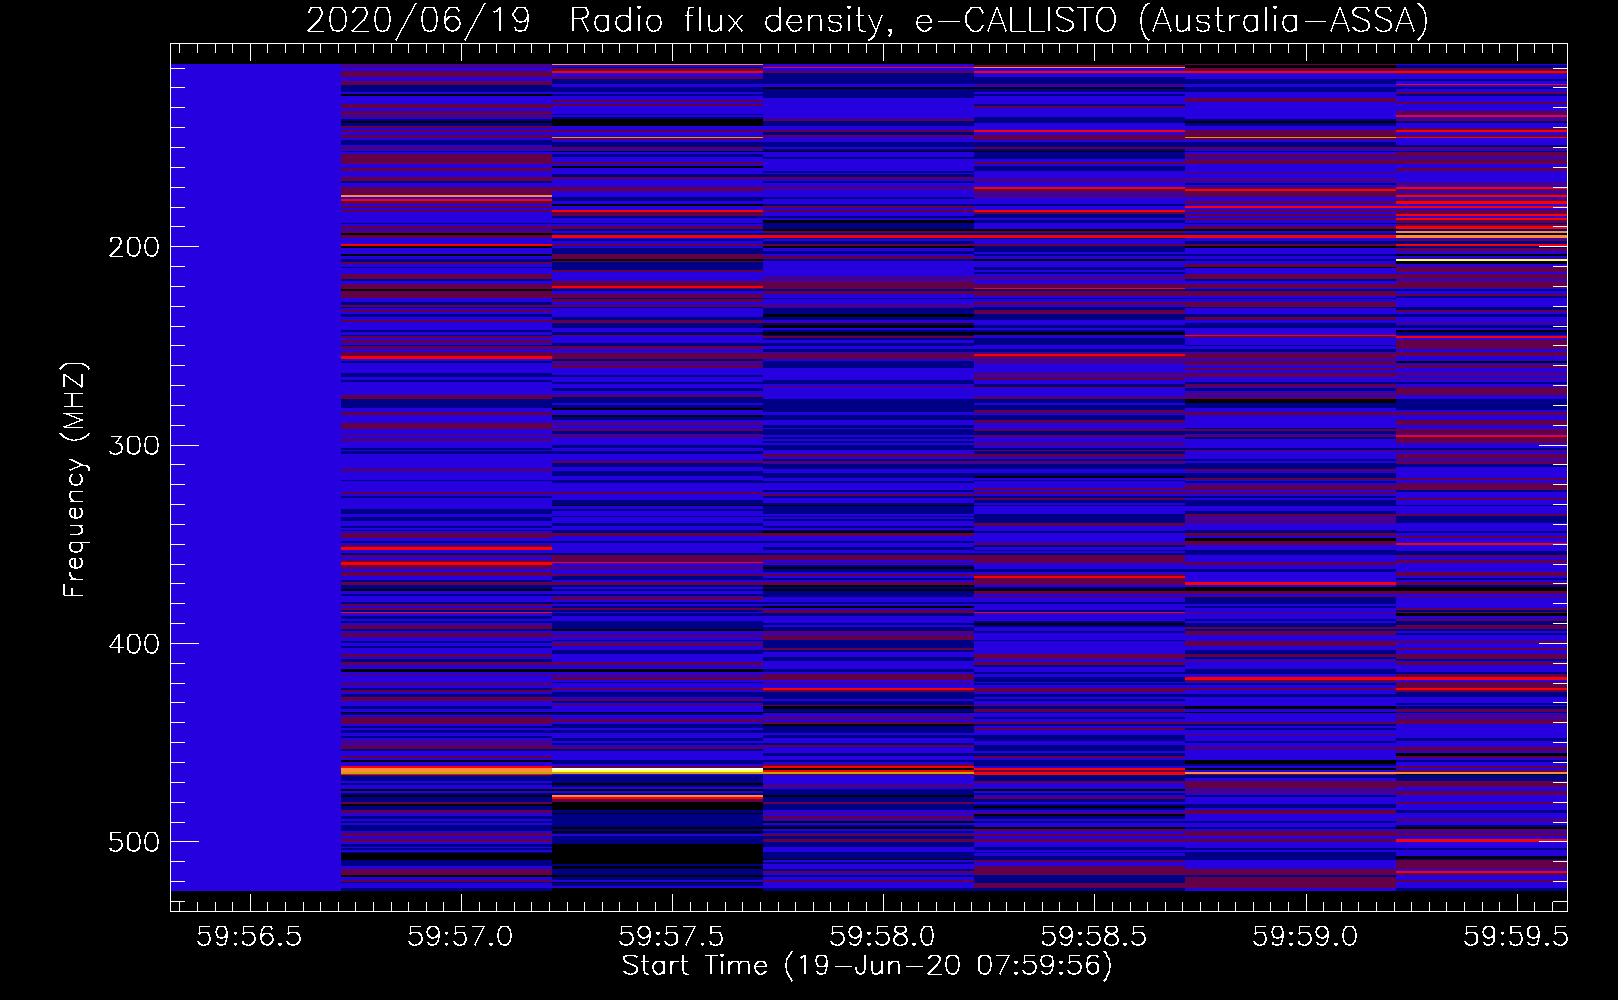
Task: Click the 59:58.0 time tick label
Action: pos(883,936)
